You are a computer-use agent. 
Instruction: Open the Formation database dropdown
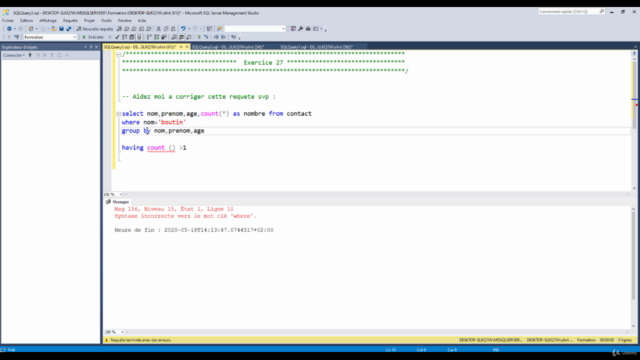pos(75,37)
